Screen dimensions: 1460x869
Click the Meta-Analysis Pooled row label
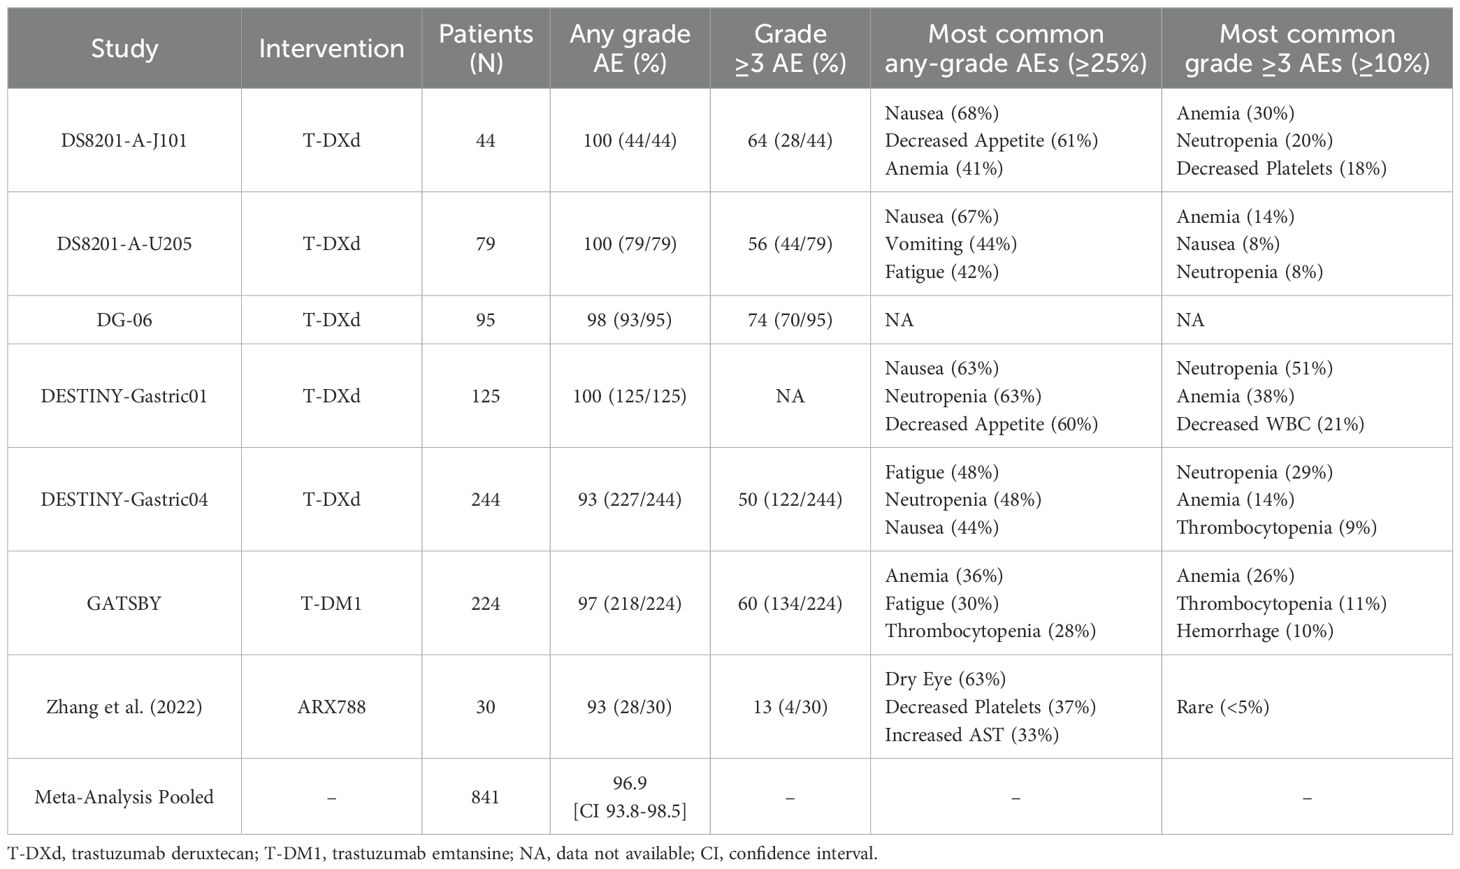[124, 797]
